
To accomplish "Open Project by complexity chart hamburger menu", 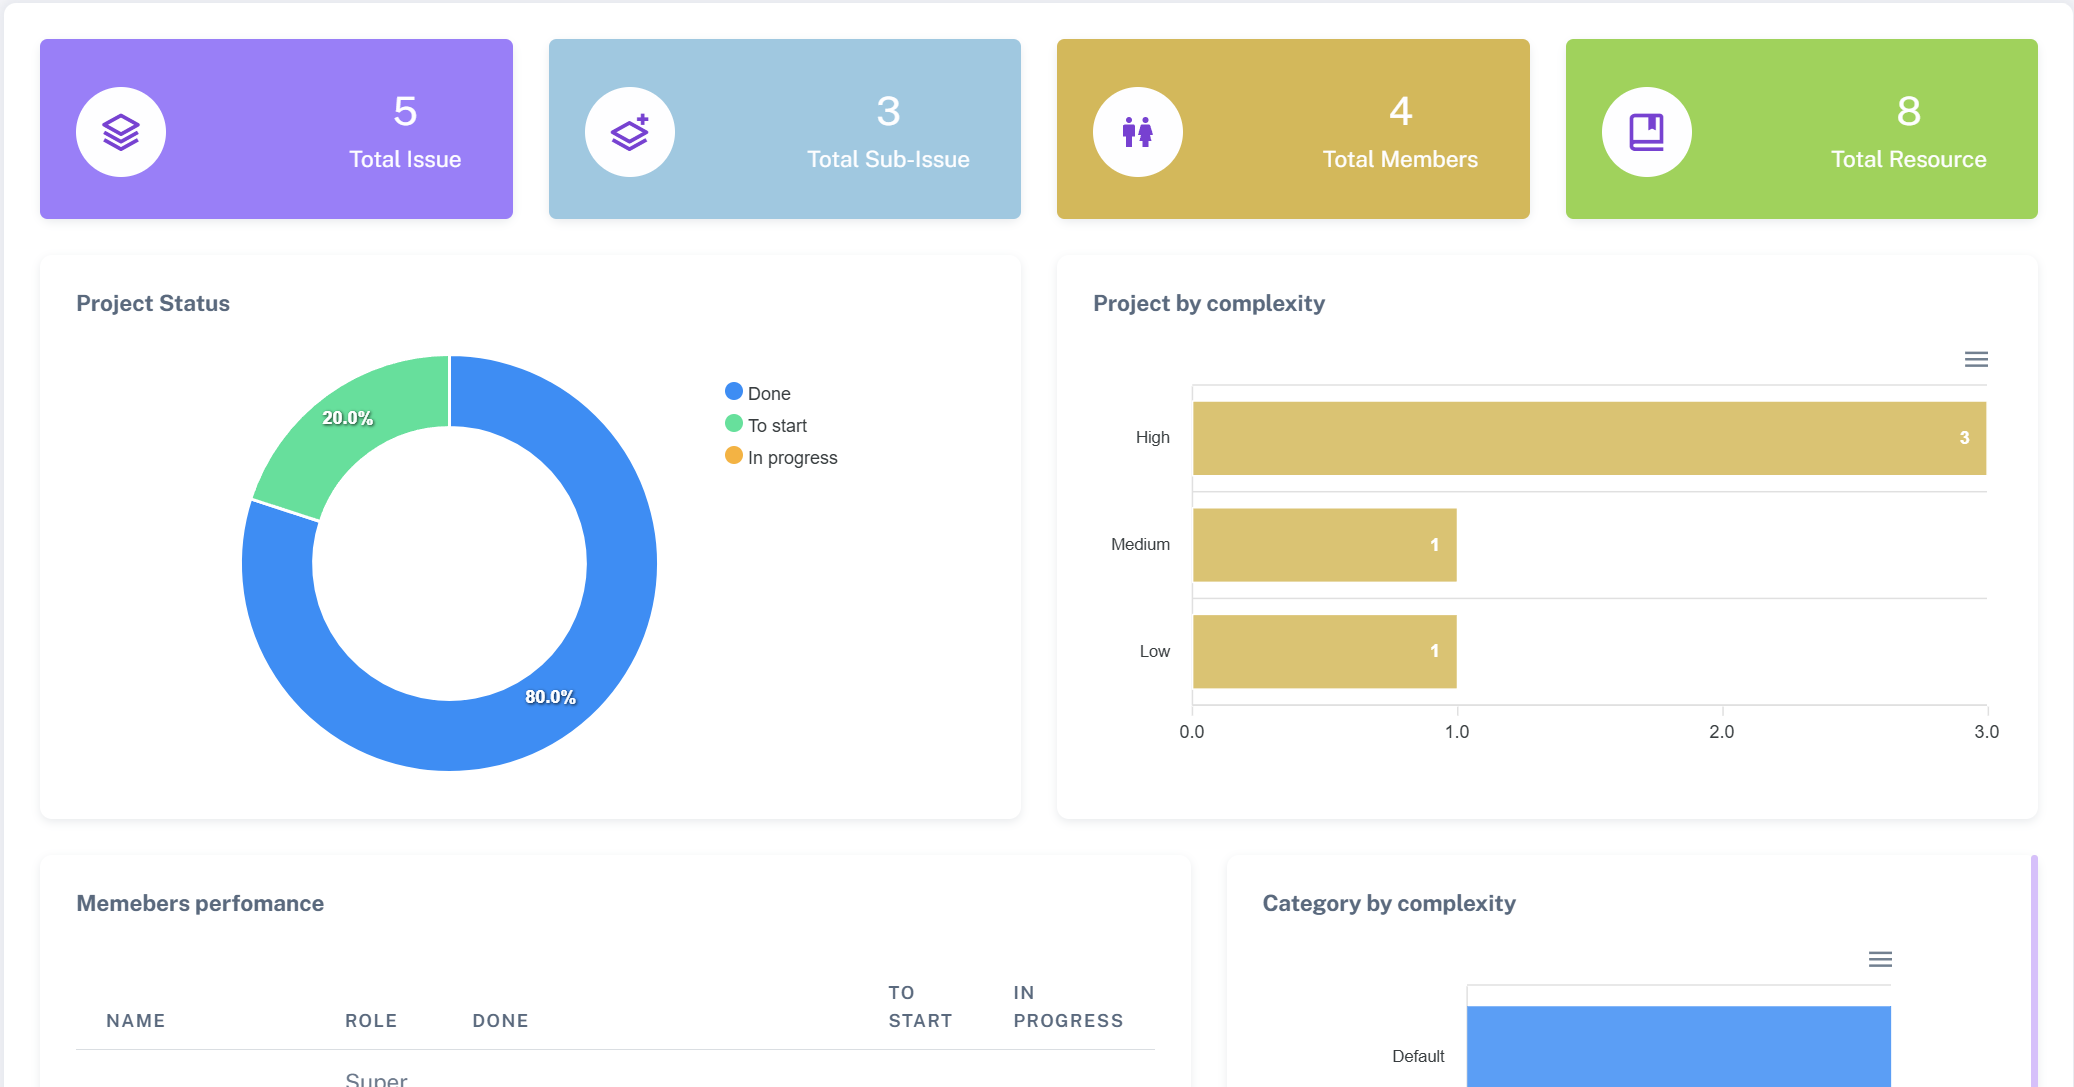I will pos(1976,359).
